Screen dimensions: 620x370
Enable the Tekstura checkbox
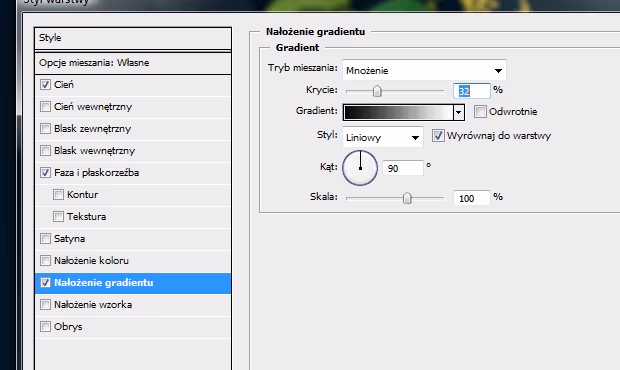[58, 217]
